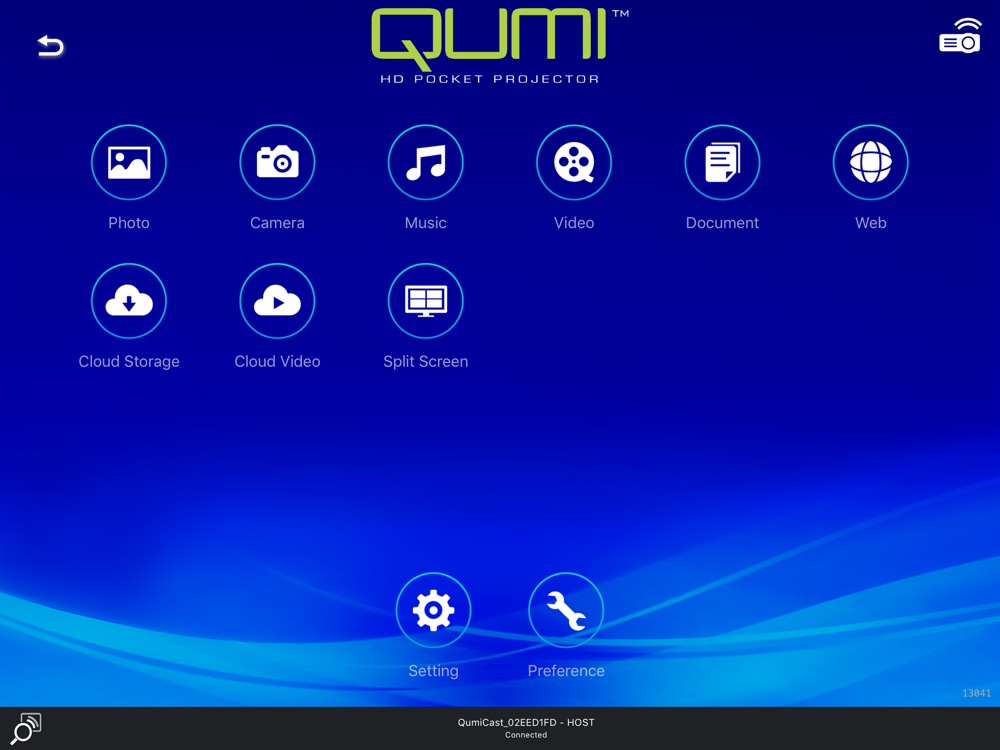The width and height of the screenshot is (1000, 750).
Task: Click the Photo label
Action: point(129,223)
